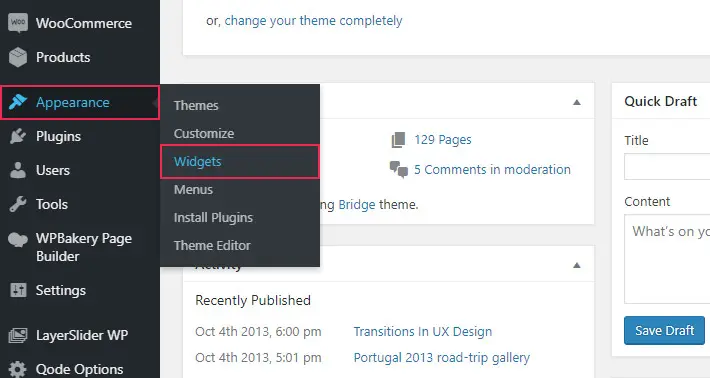The height and width of the screenshot is (378, 710).
Task: Click the Save Draft button
Action: click(x=664, y=330)
